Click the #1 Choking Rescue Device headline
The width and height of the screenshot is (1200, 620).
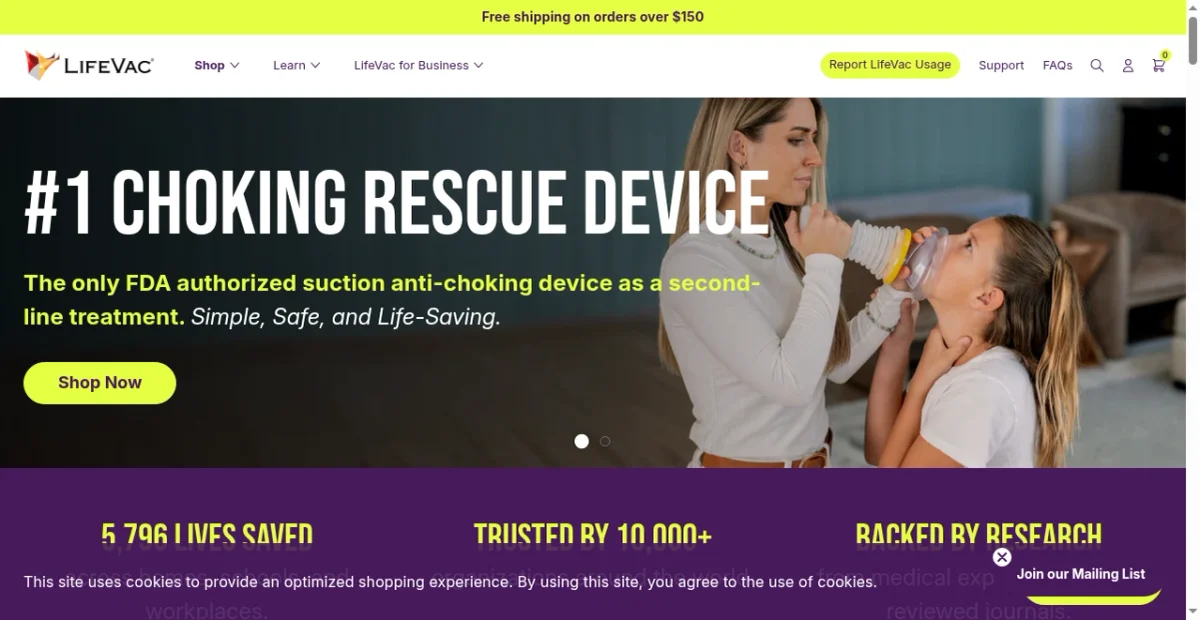tap(396, 203)
